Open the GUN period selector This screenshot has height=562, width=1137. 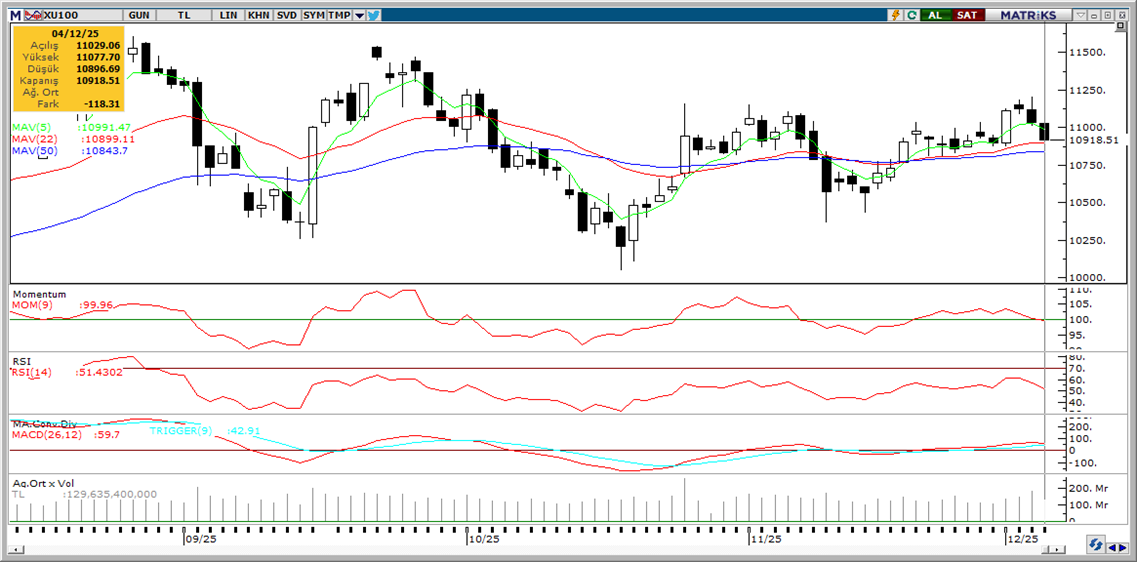tap(140, 15)
